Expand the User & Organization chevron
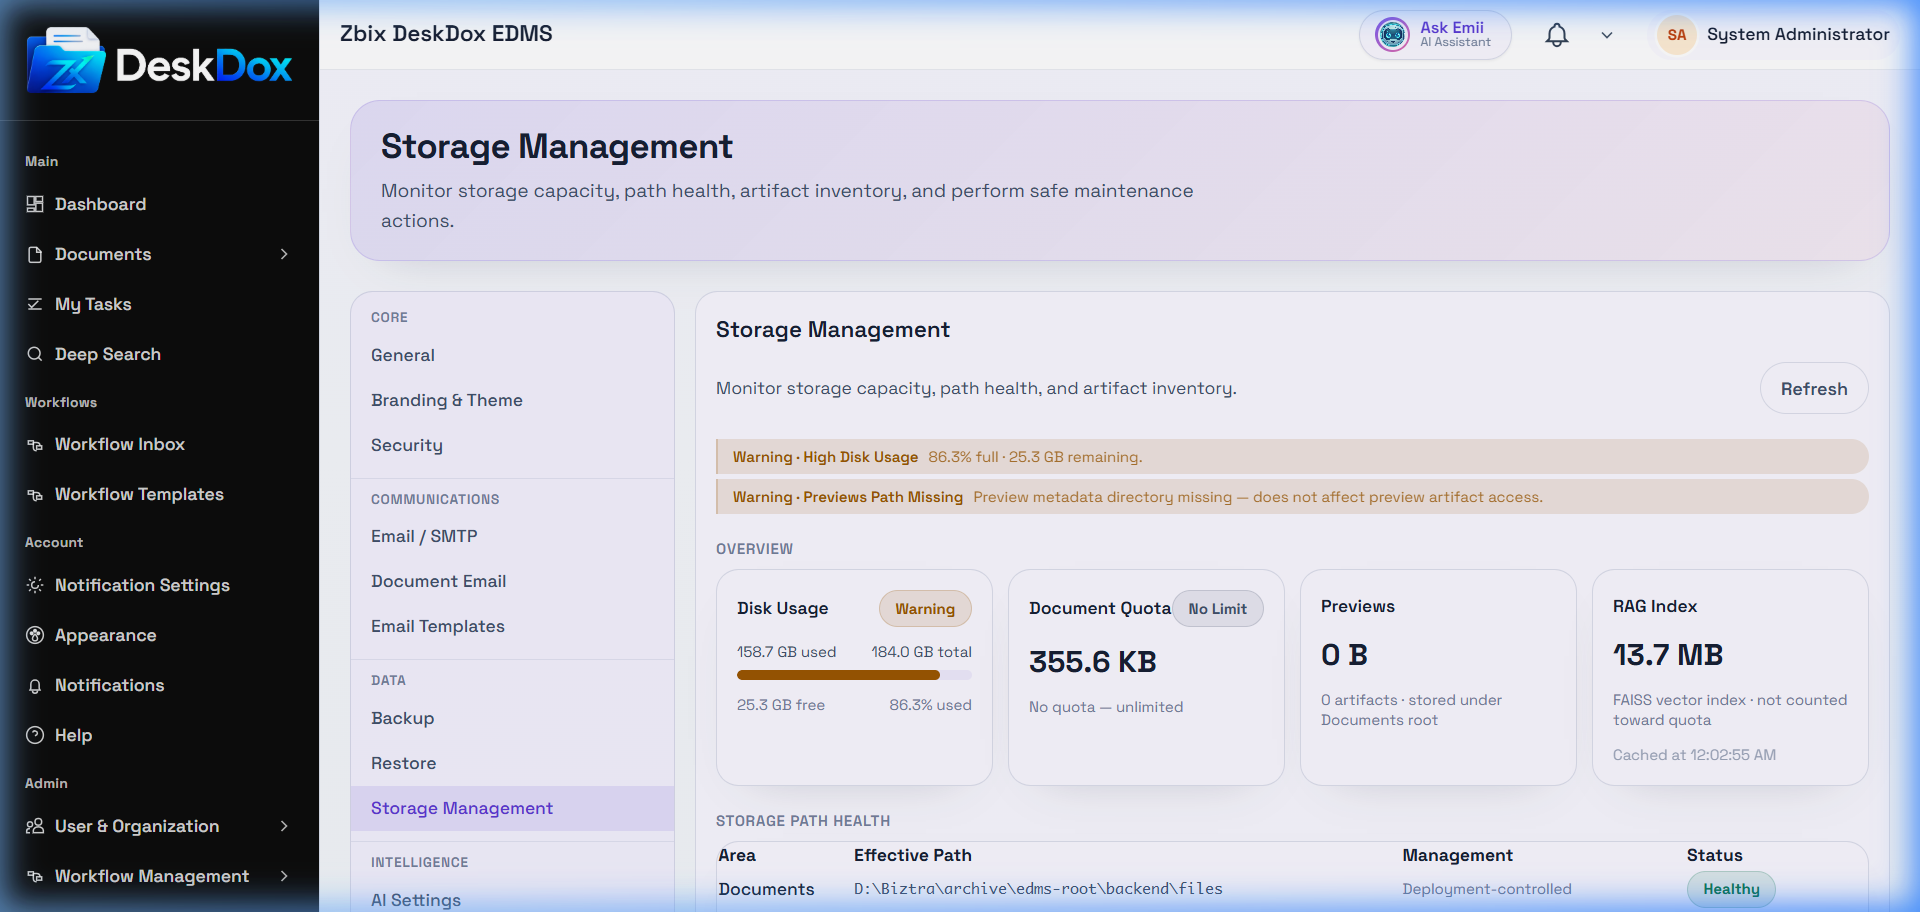The width and height of the screenshot is (1920, 912). pos(284,826)
